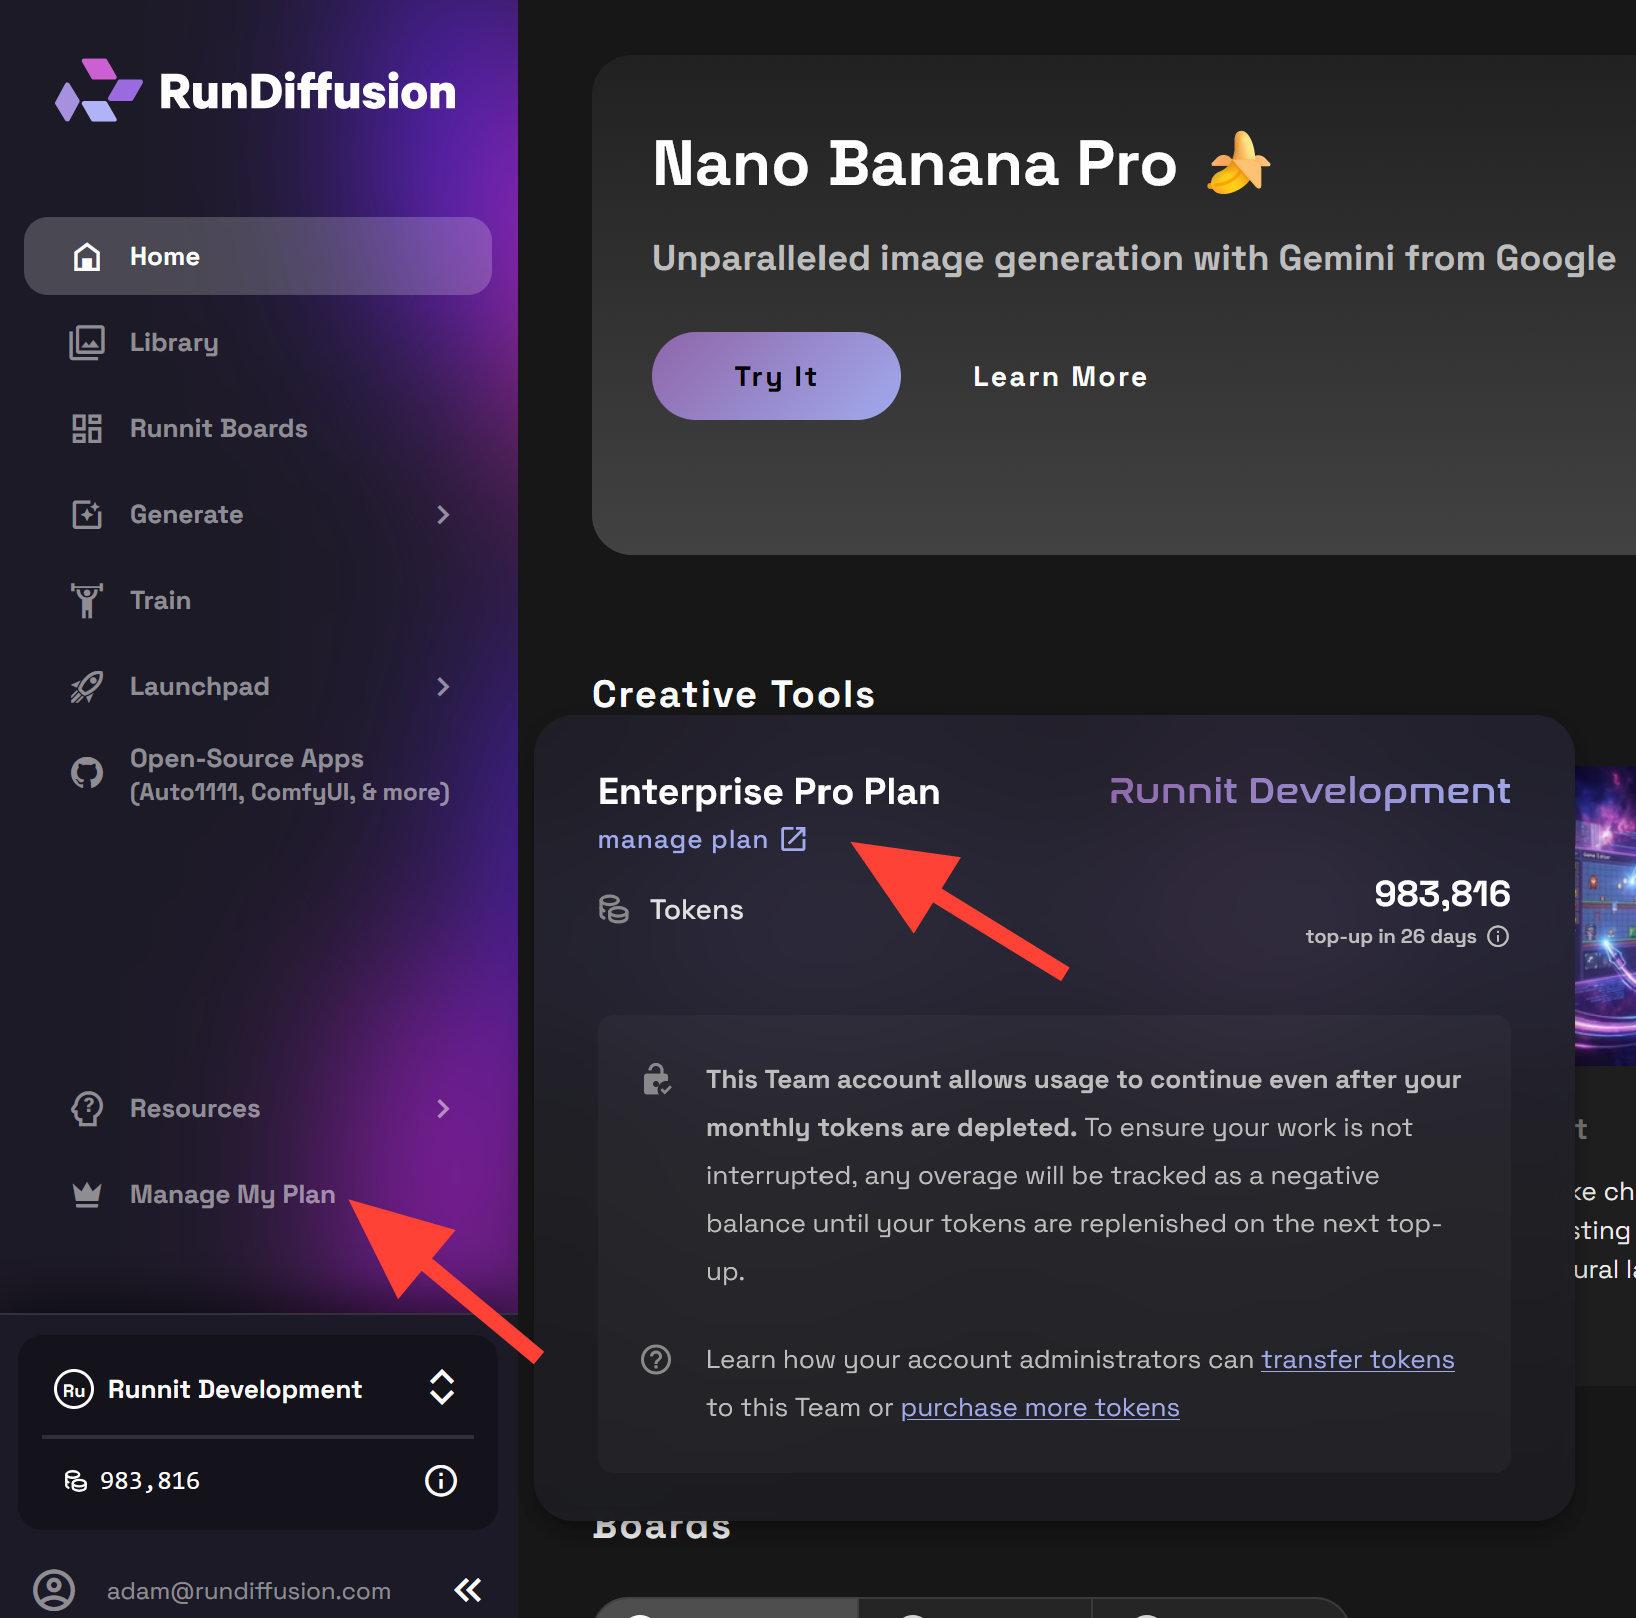Open the manage plan link
Image resolution: width=1636 pixels, height=1618 pixels.
point(701,840)
